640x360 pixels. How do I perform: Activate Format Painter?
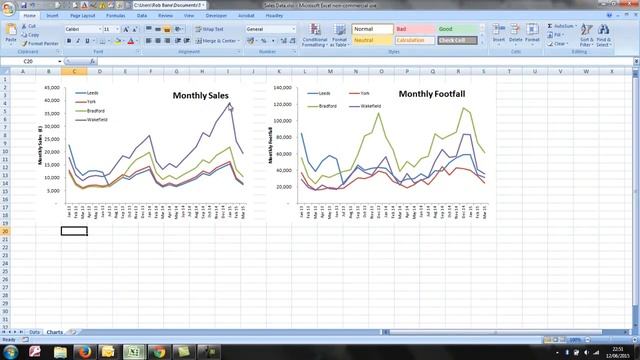40,43
